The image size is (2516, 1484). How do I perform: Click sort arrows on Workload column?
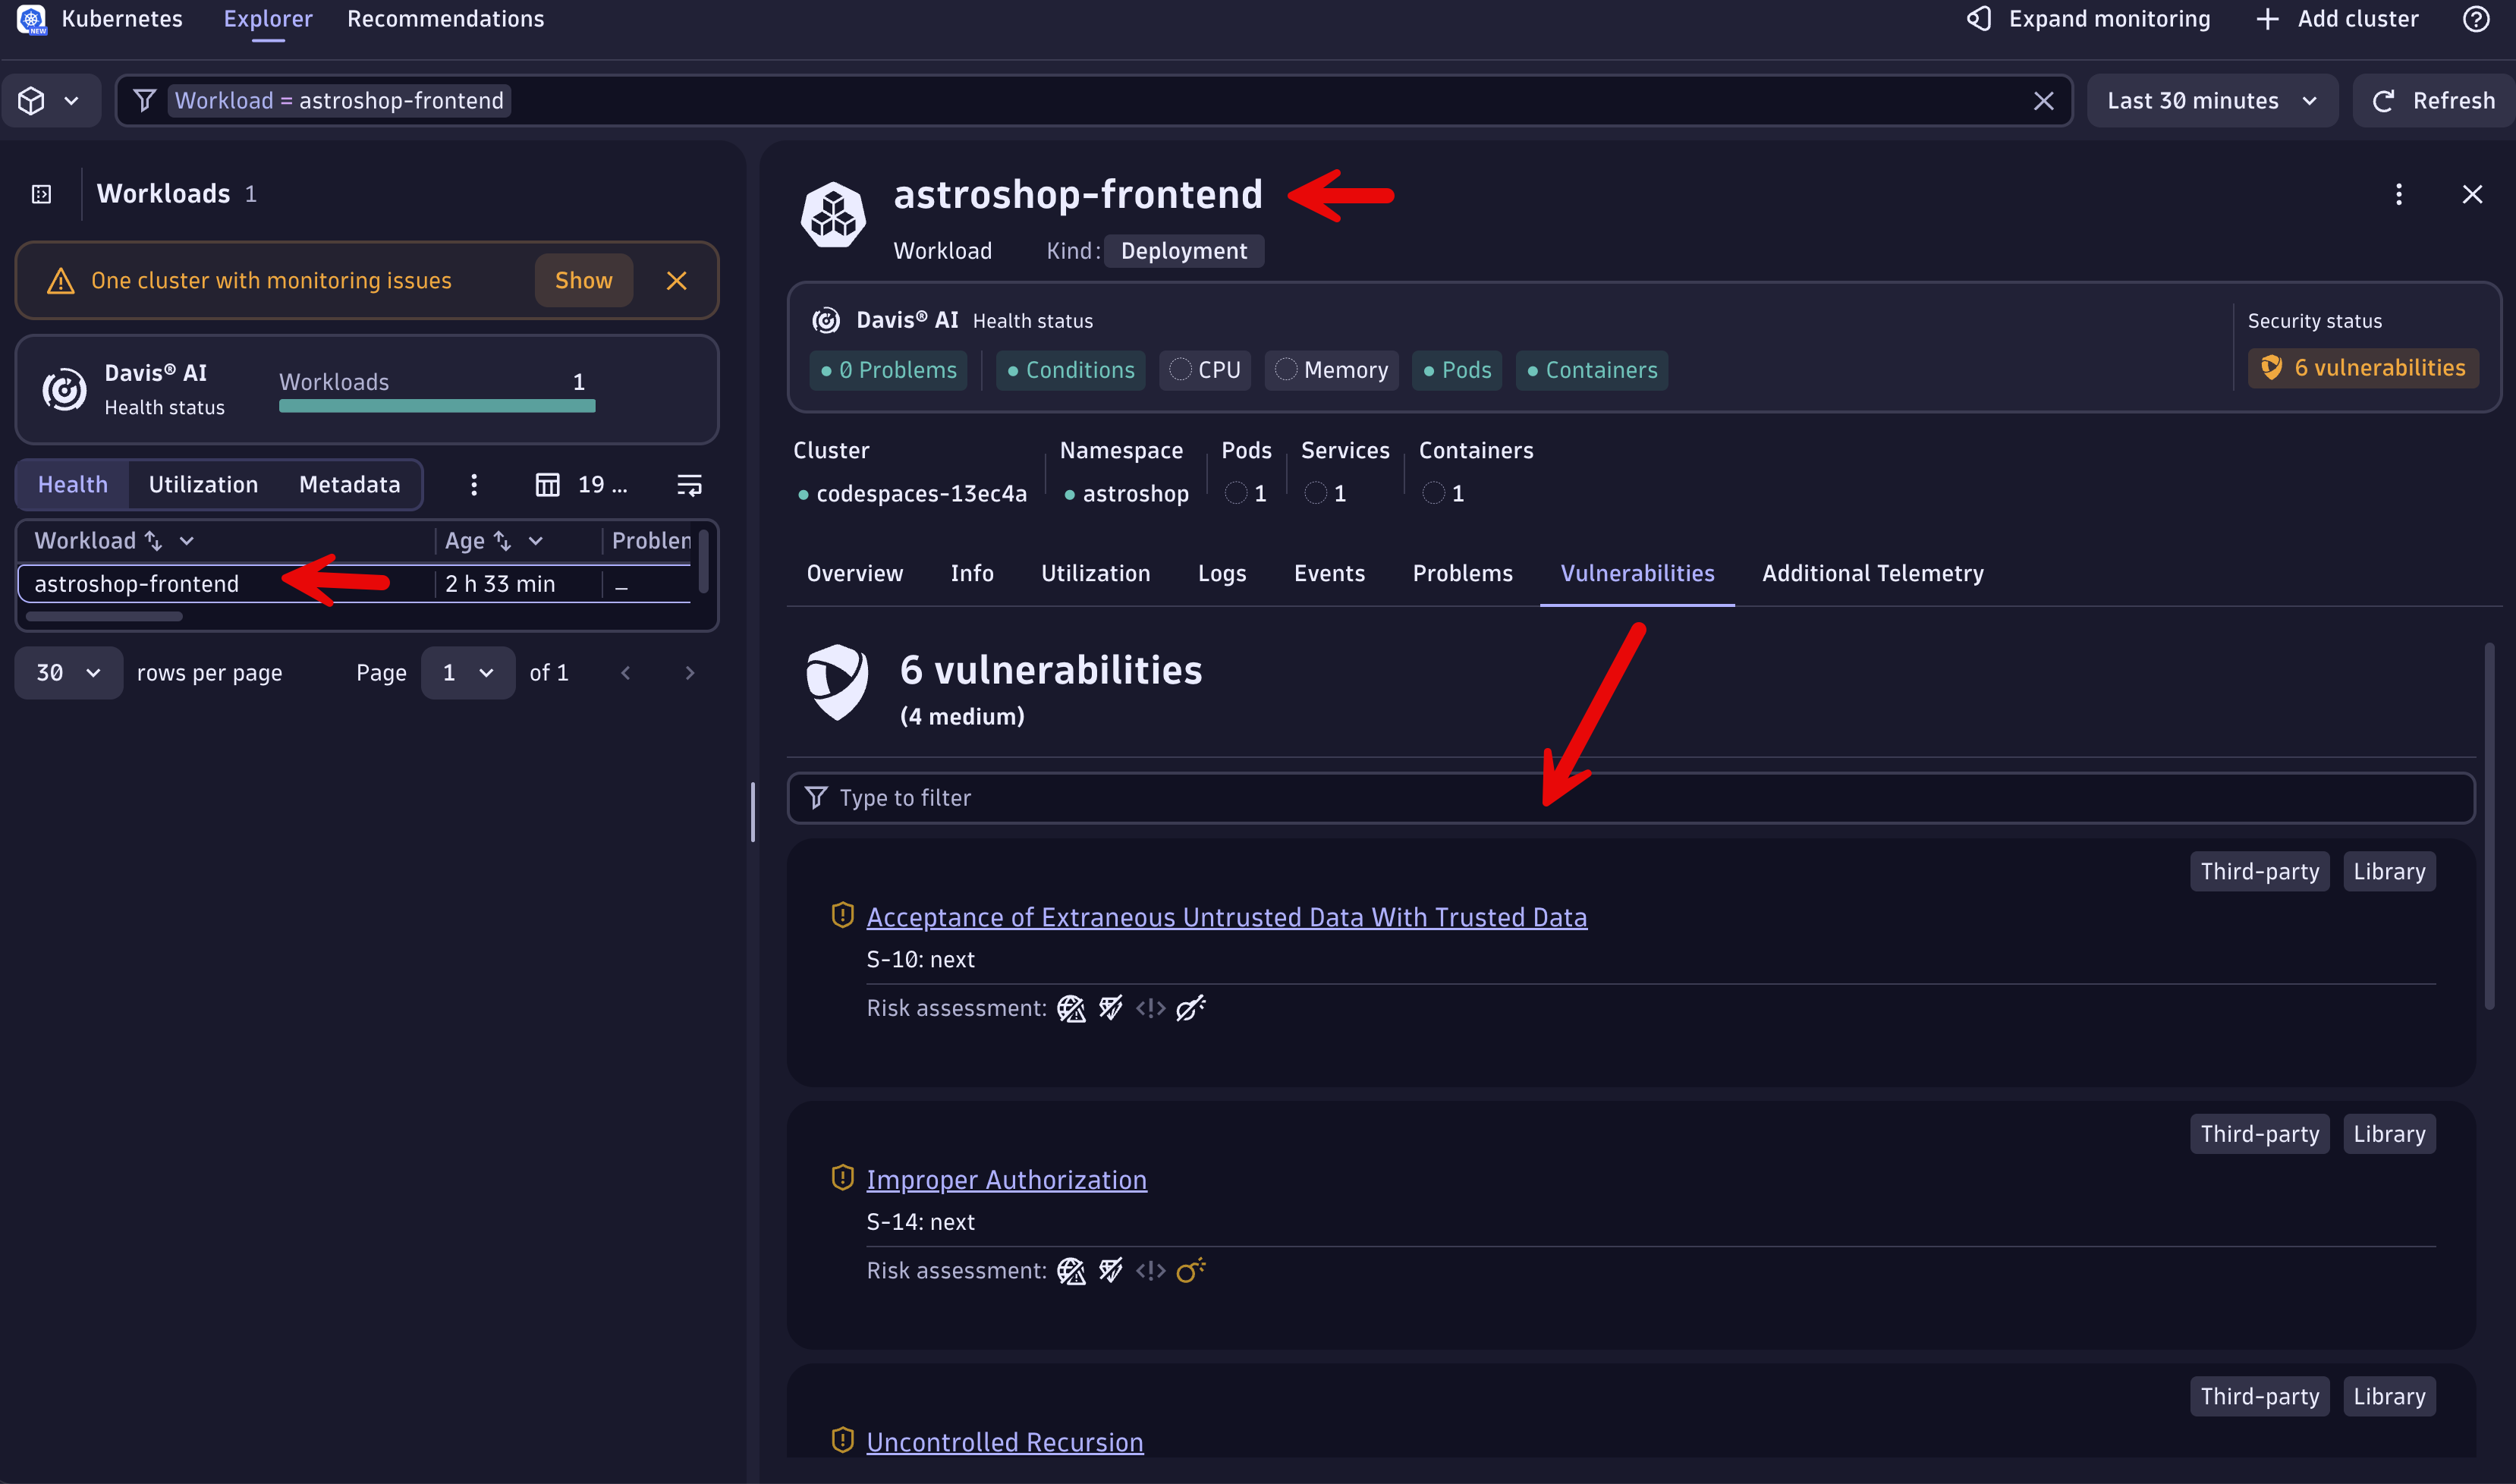153,541
